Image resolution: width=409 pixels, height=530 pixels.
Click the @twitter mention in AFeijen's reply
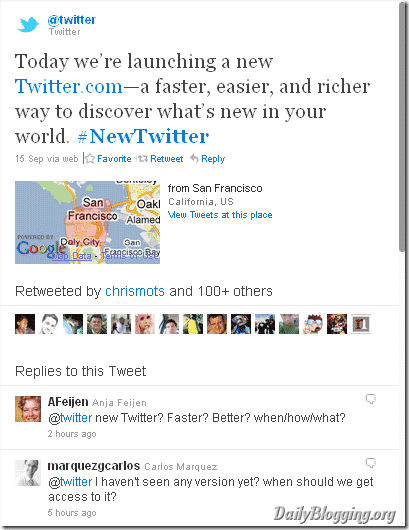pyautogui.click(x=70, y=418)
